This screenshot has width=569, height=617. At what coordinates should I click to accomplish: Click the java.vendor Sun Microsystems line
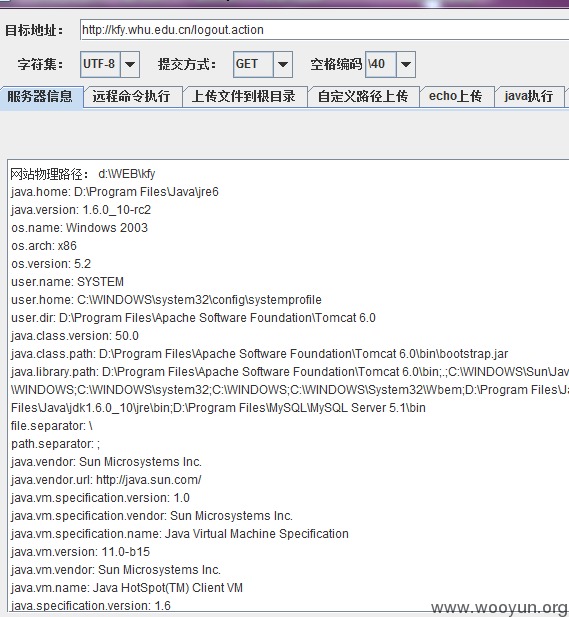pos(106,462)
